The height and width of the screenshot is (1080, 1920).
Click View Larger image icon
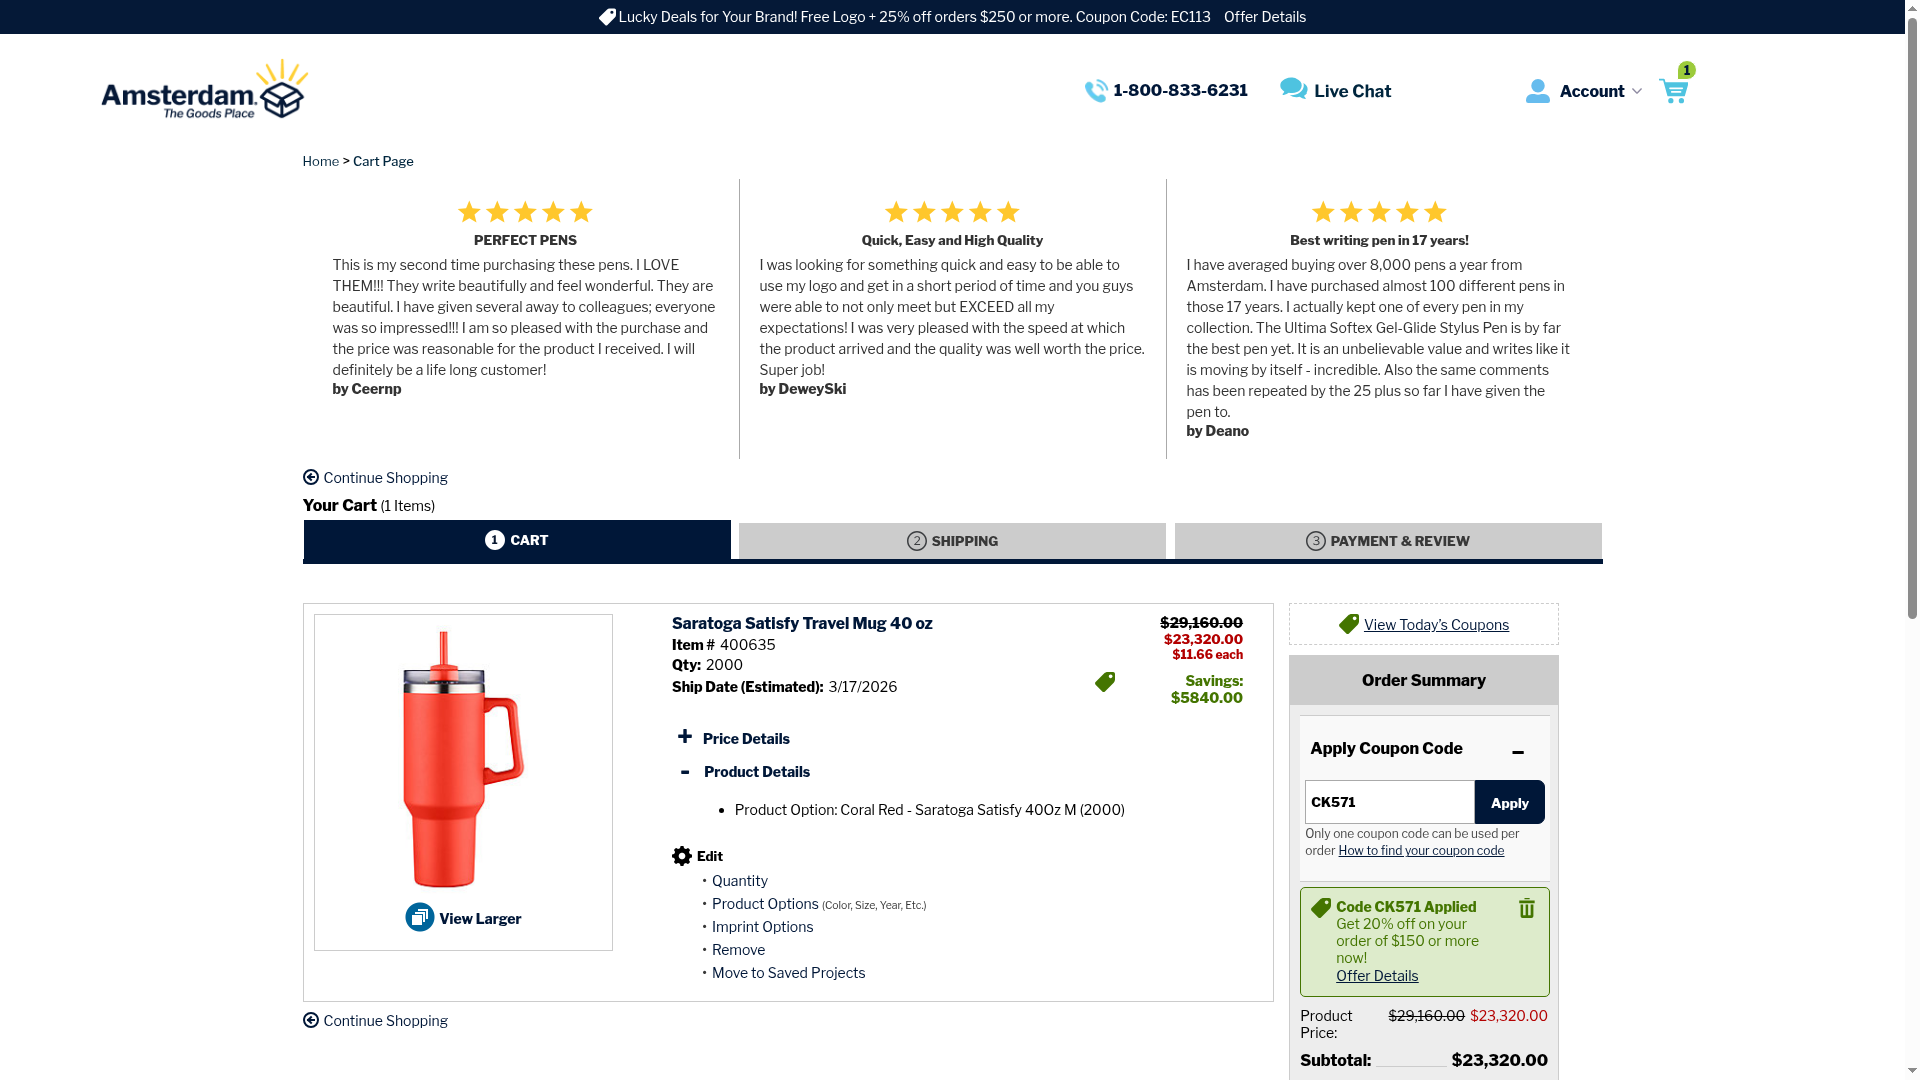[420, 917]
